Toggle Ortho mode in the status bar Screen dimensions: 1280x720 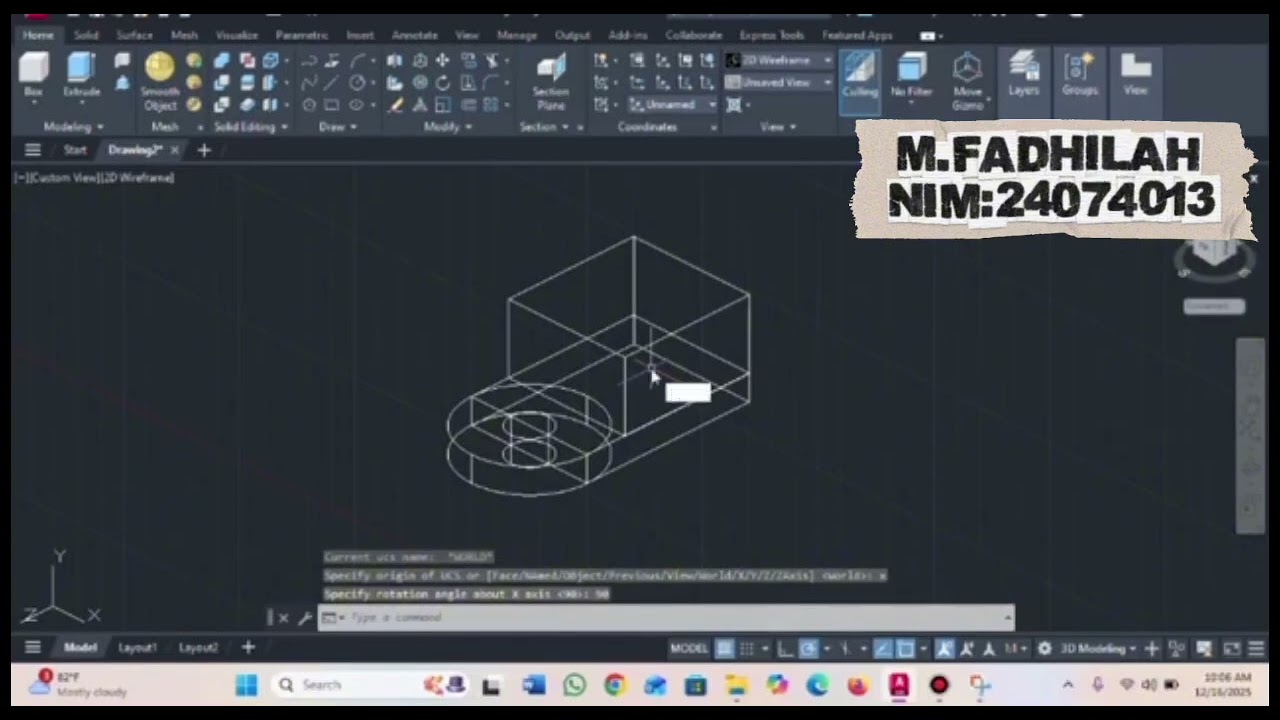(x=786, y=648)
